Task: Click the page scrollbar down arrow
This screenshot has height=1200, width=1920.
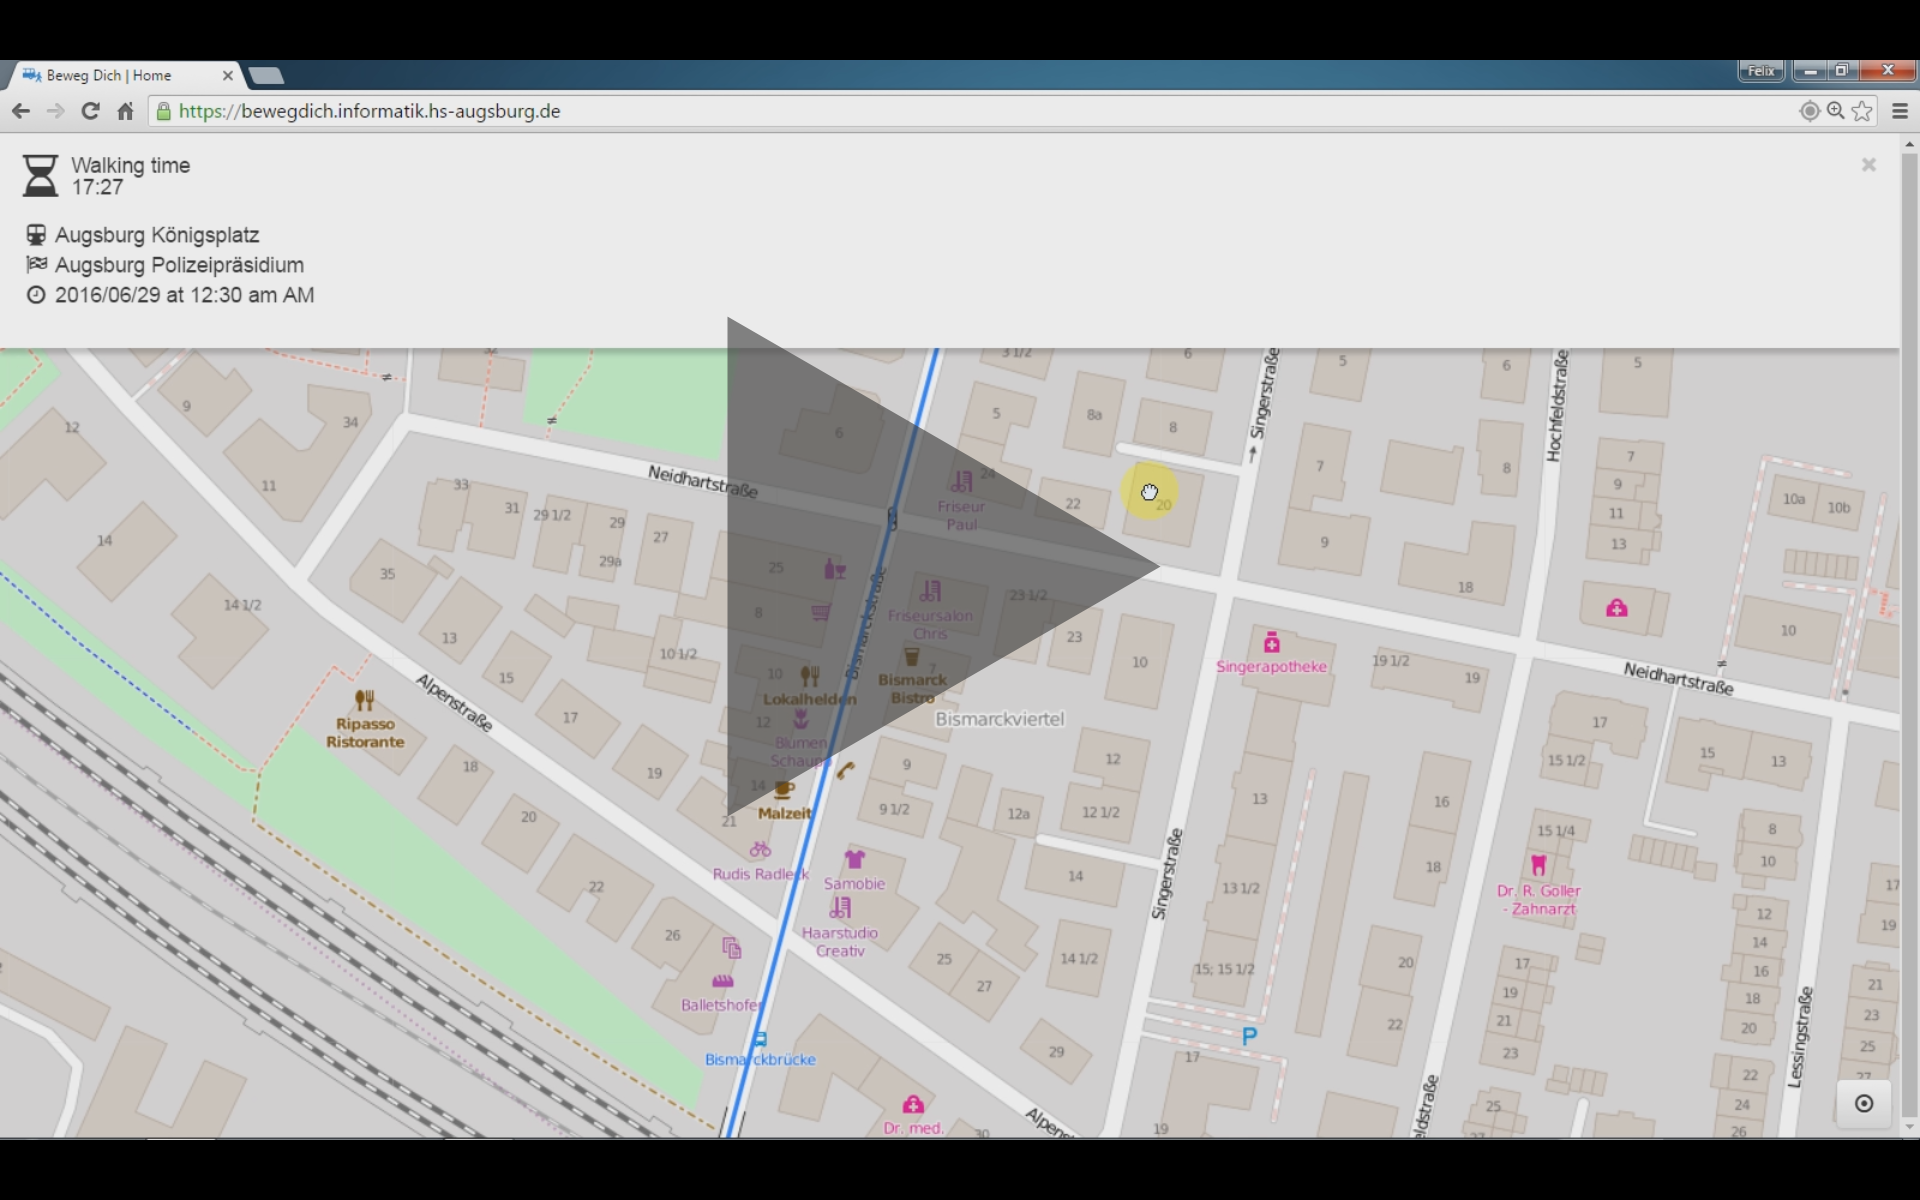Action: (x=1909, y=1127)
